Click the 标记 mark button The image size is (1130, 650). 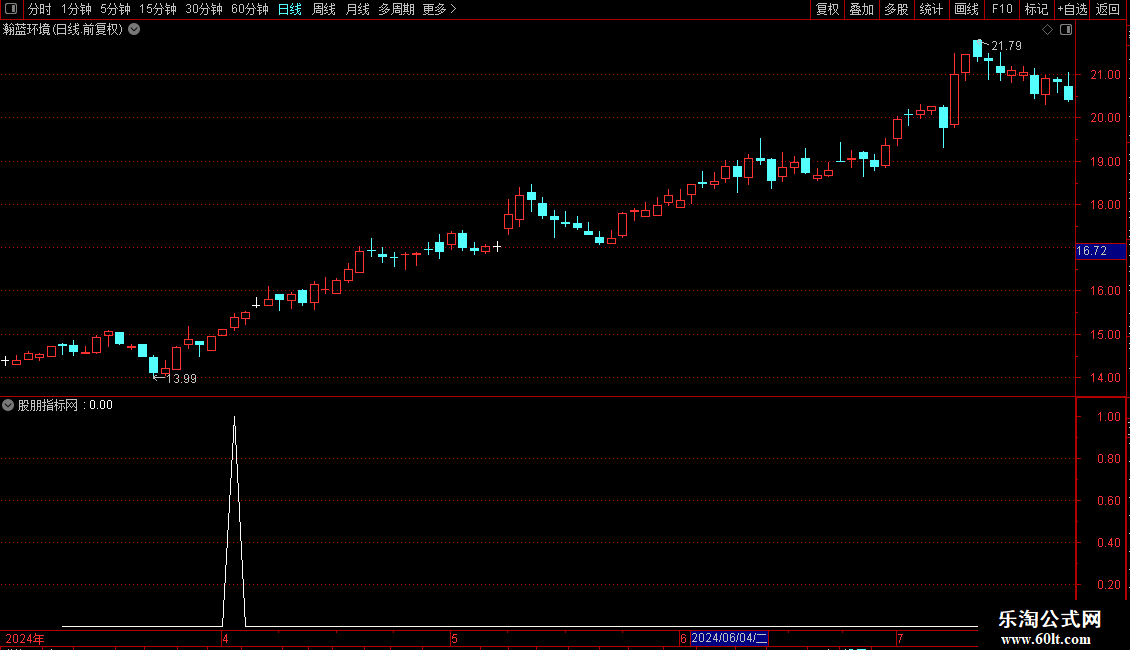[1036, 9]
